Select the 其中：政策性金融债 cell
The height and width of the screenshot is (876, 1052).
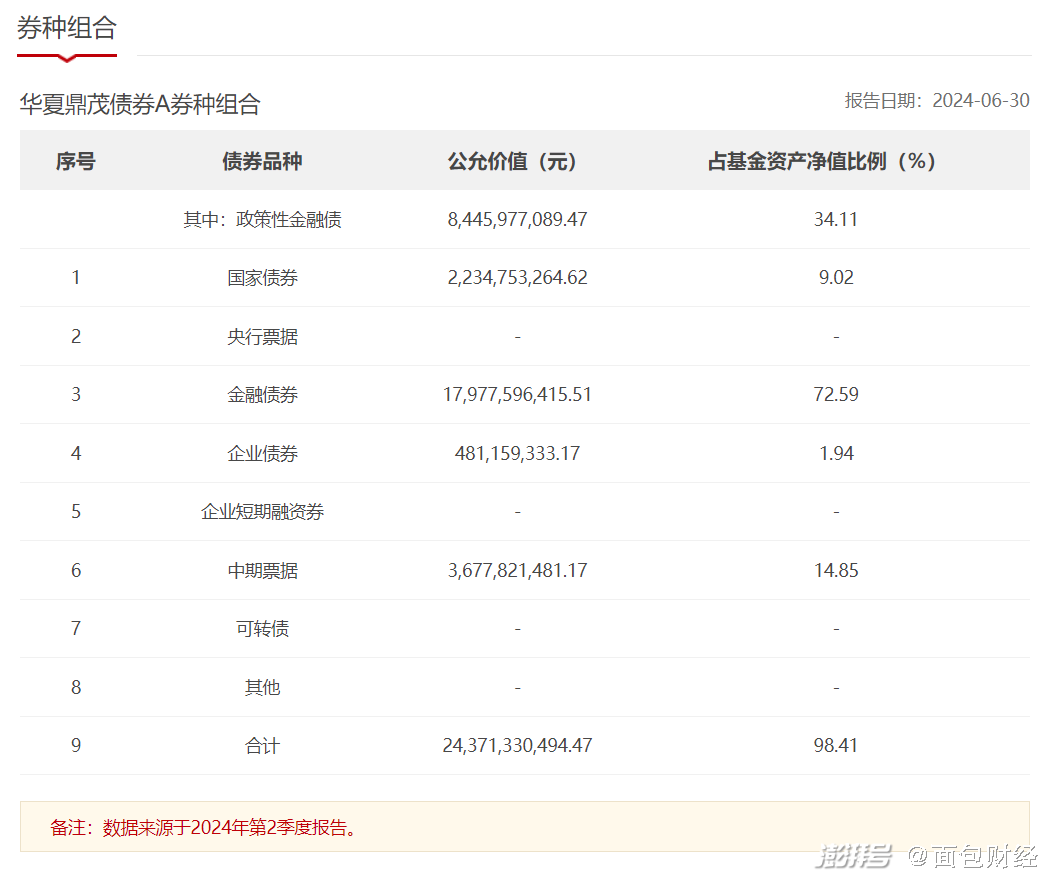tap(262, 219)
